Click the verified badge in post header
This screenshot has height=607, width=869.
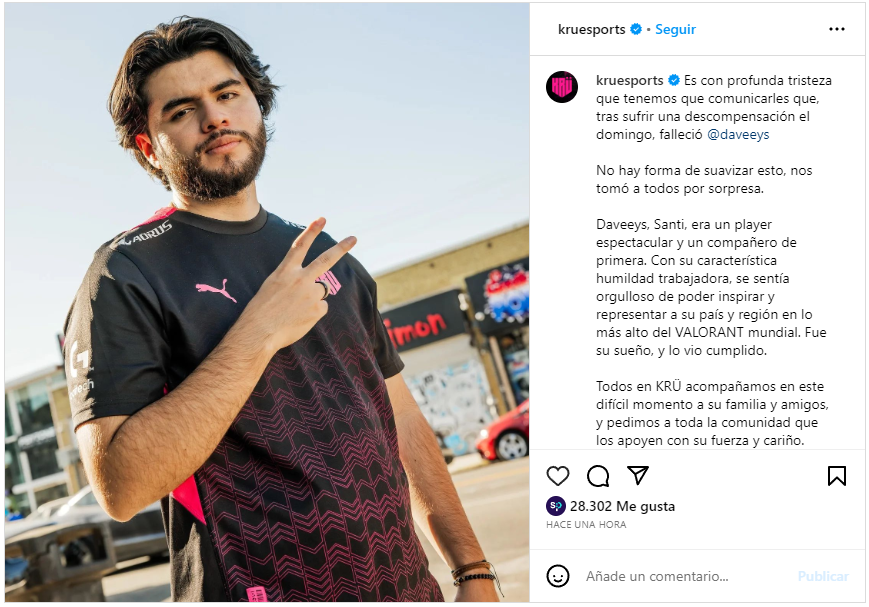tap(636, 29)
